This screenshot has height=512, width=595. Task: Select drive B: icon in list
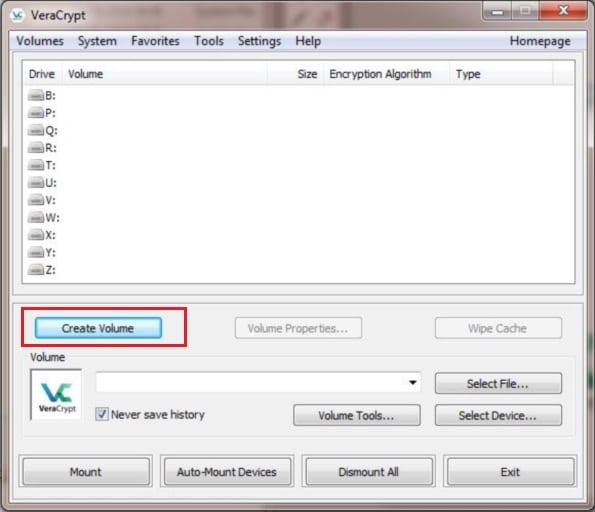(36, 95)
